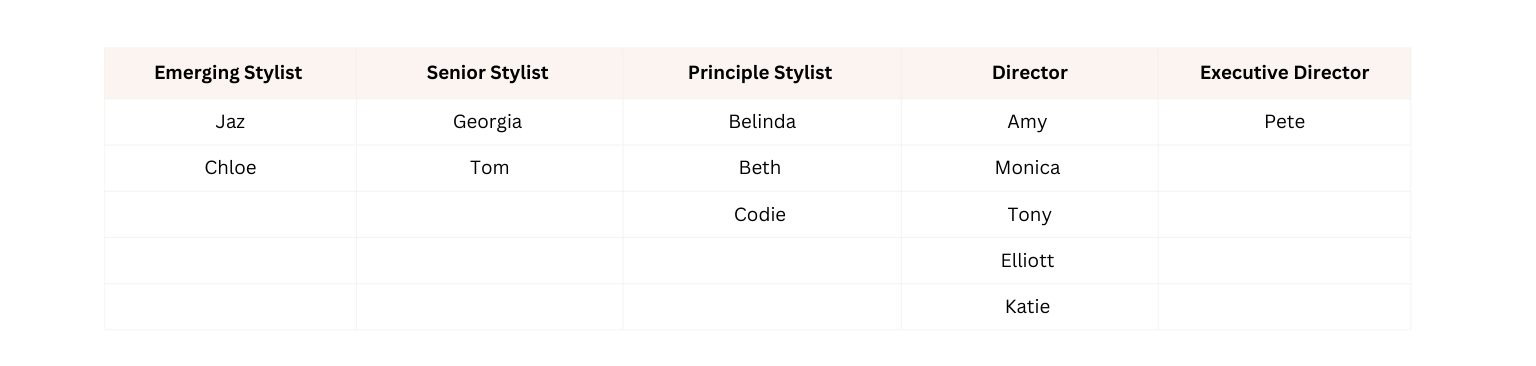Click the empty cell below Chloe
The height and width of the screenshot is (366, 1536).
pyautogui.click(x=230, y=214)
